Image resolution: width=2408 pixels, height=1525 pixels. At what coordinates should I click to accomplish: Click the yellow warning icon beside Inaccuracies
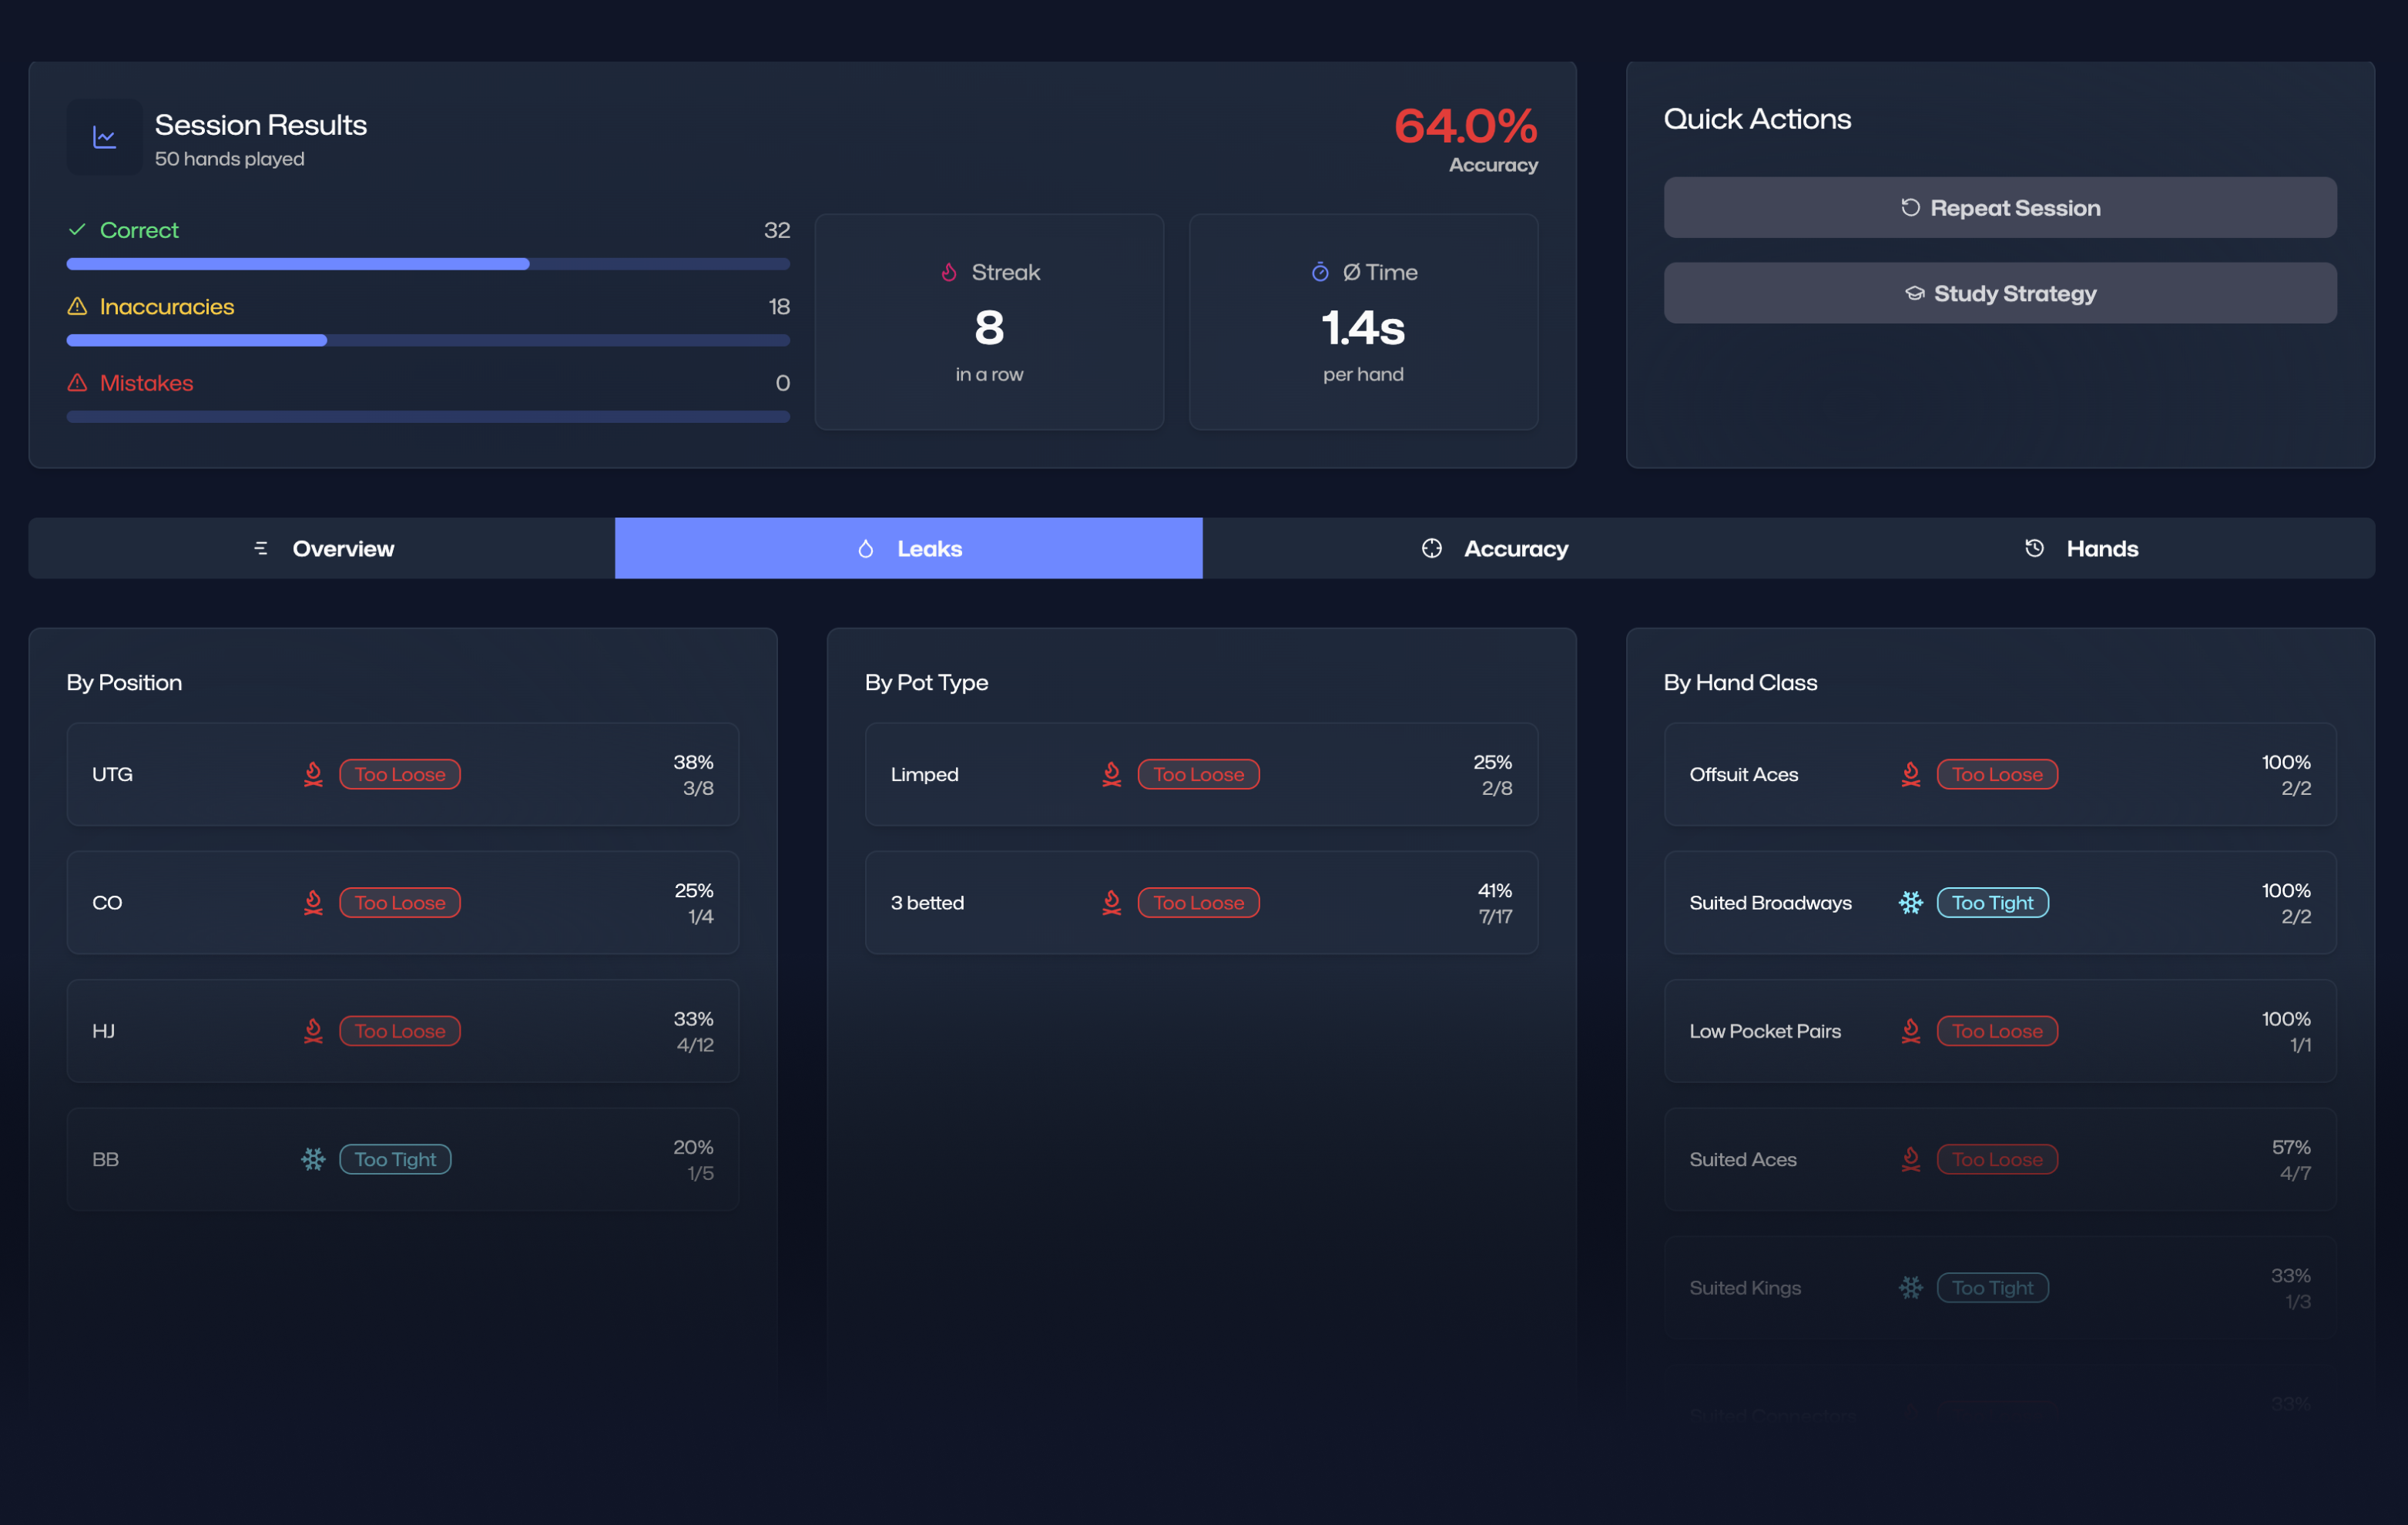(x=77, y=306)
